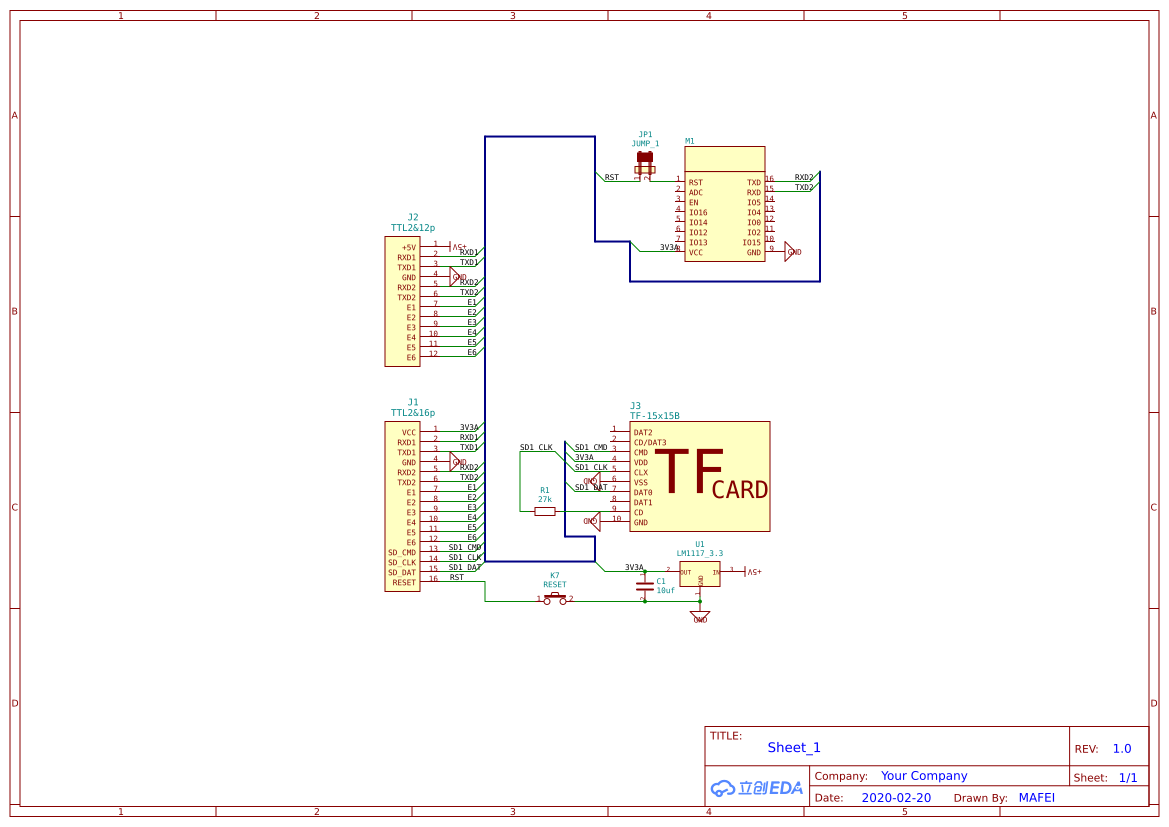Click the TTL2&12p label under J2
Image resolution: width=1169 pixels, height=827 pixels.
413,227
